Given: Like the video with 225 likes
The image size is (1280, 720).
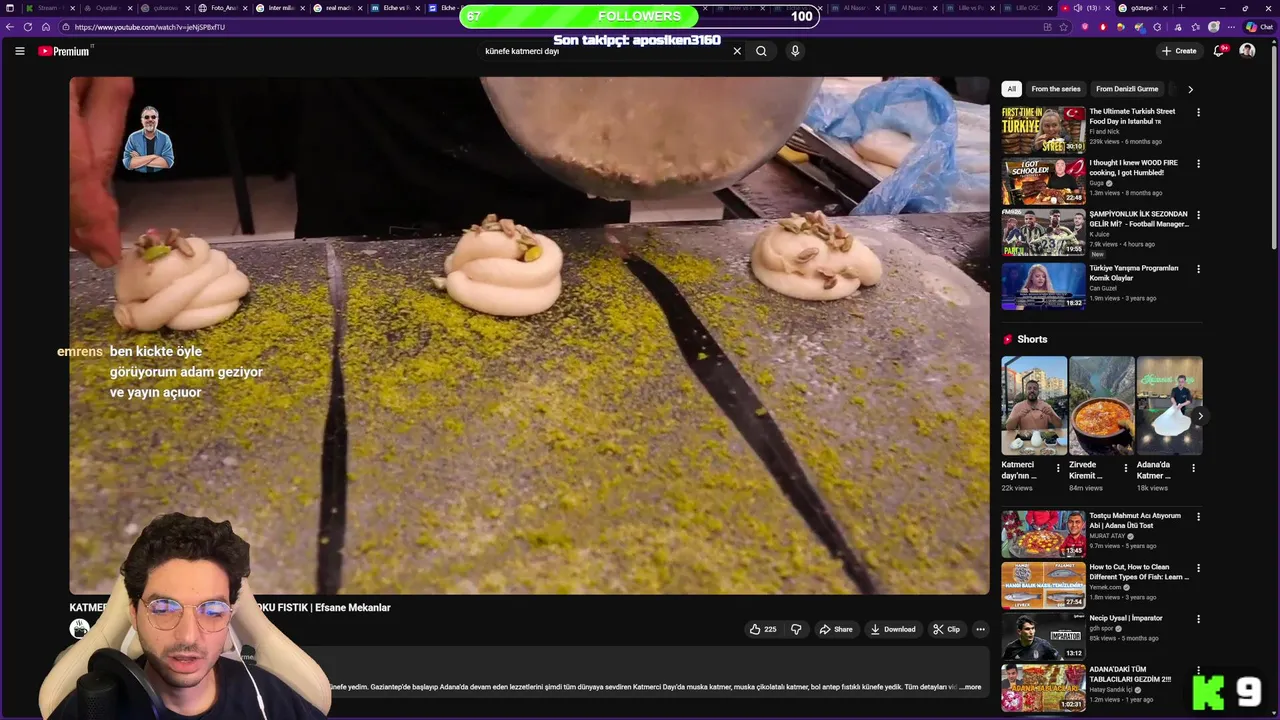Looking at the screenshot, I should click(x=763, y=629).
